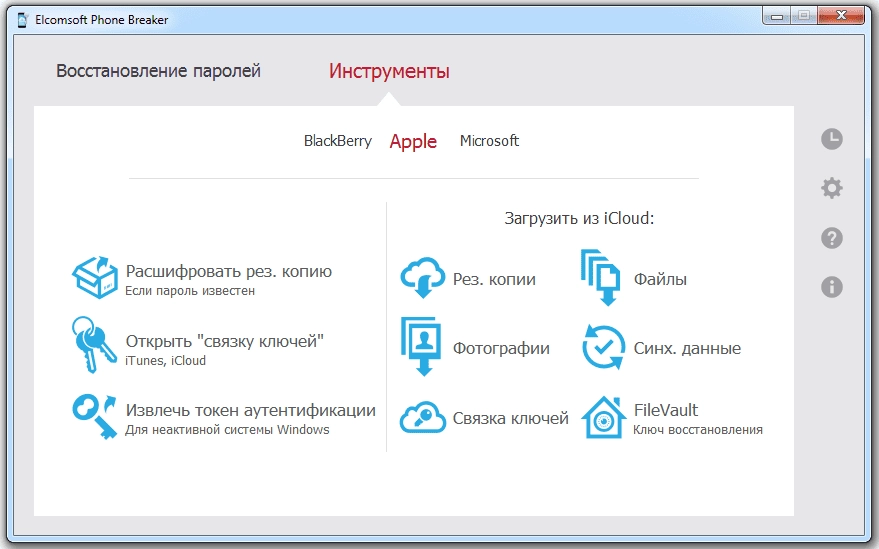
Task: Open settings via the gear icon
Action: [832, 188]
